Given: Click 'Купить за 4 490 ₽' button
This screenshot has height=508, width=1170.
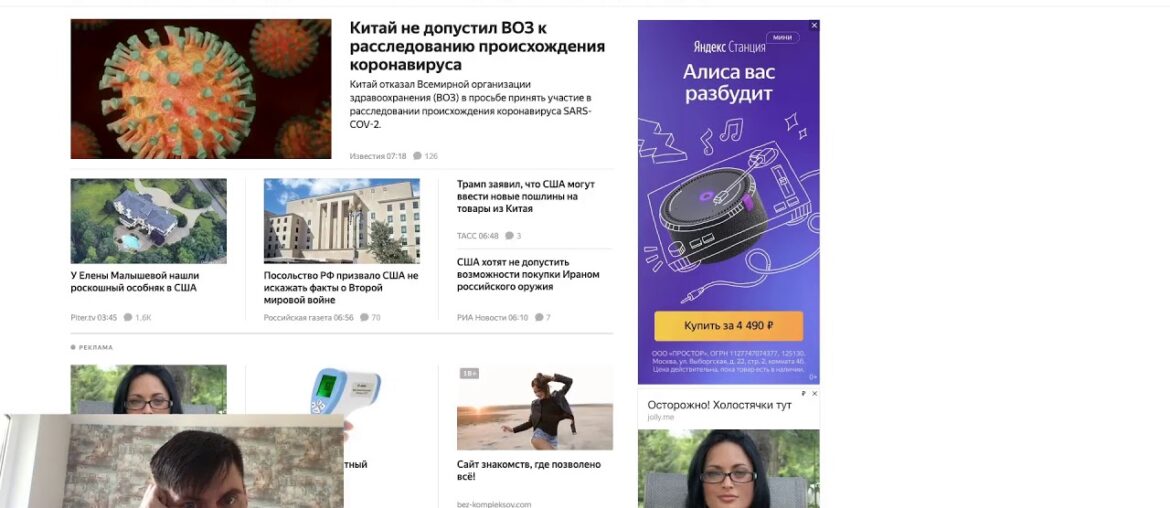Looking at the screenshot, I should pyautogui.click(x=728, y=326).
